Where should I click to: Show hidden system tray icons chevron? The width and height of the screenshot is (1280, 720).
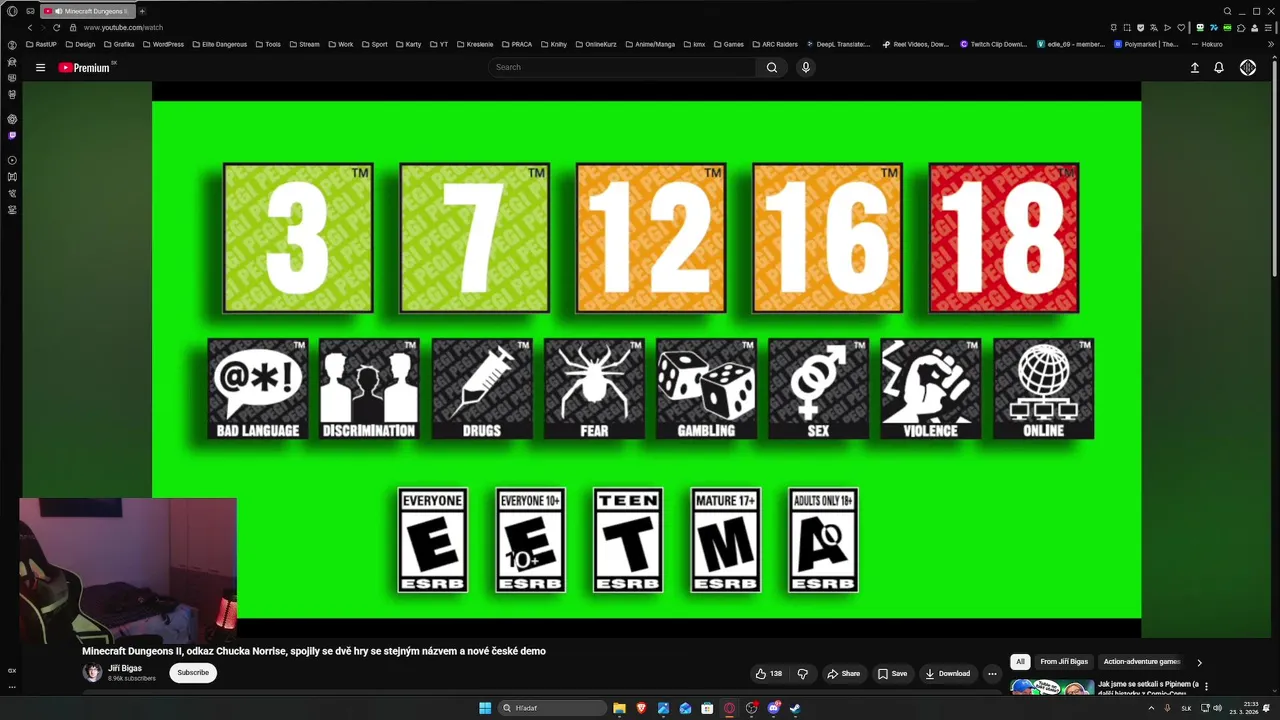tap(1151, 708)
